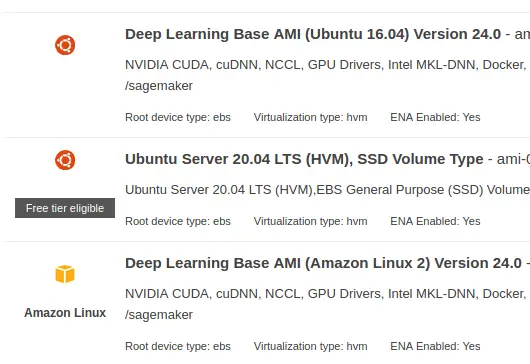Screen dimensions: 530x364
Task: Click Root device type: ebs under Ubuntu 16.04 AMI
Action: pos(178,117)
